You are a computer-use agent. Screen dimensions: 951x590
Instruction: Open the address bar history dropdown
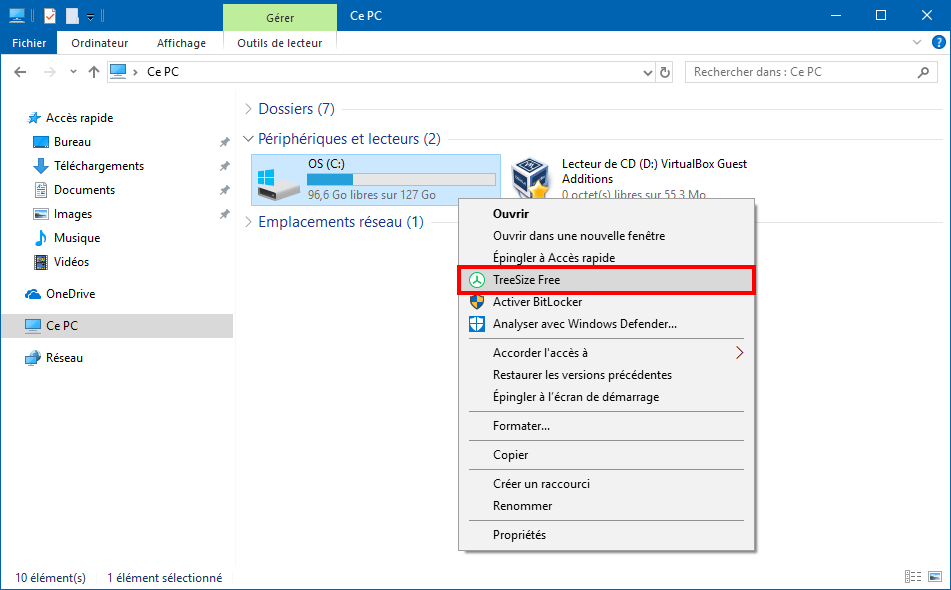pyautogui.click(x=647, y=73)
